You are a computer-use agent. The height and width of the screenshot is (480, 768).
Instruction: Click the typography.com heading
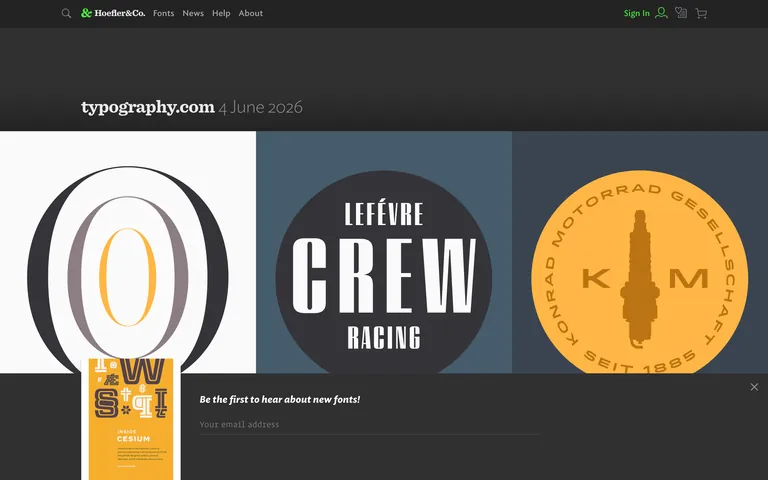(x=148, y=107)
